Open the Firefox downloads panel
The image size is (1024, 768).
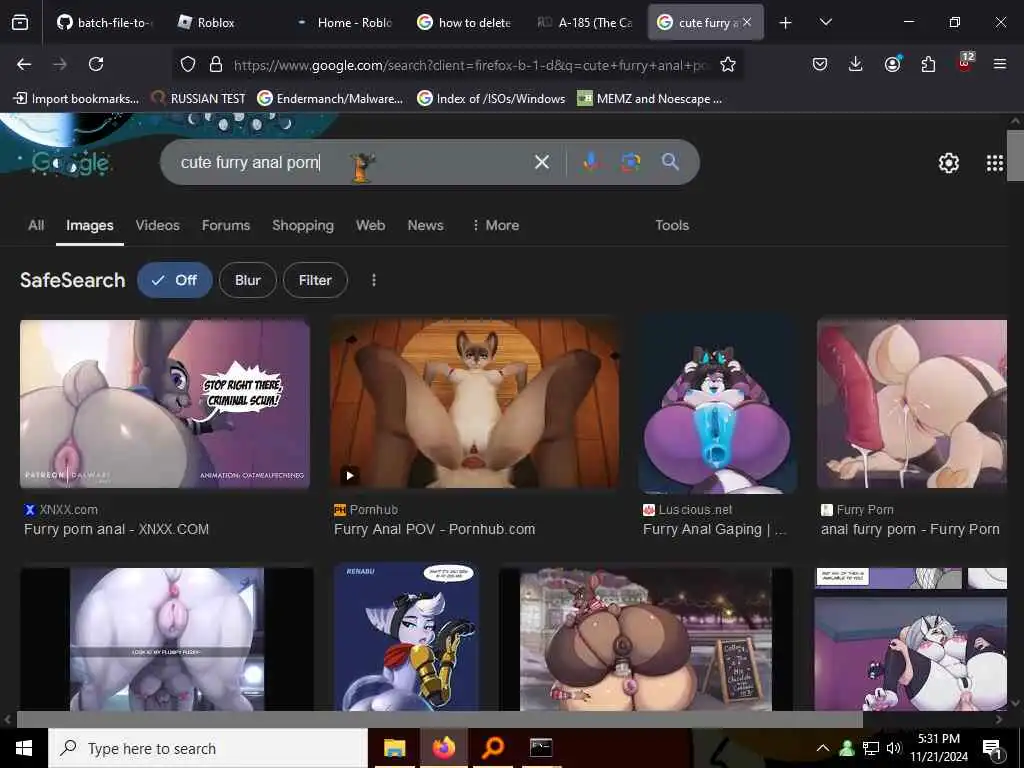[856, 64]
